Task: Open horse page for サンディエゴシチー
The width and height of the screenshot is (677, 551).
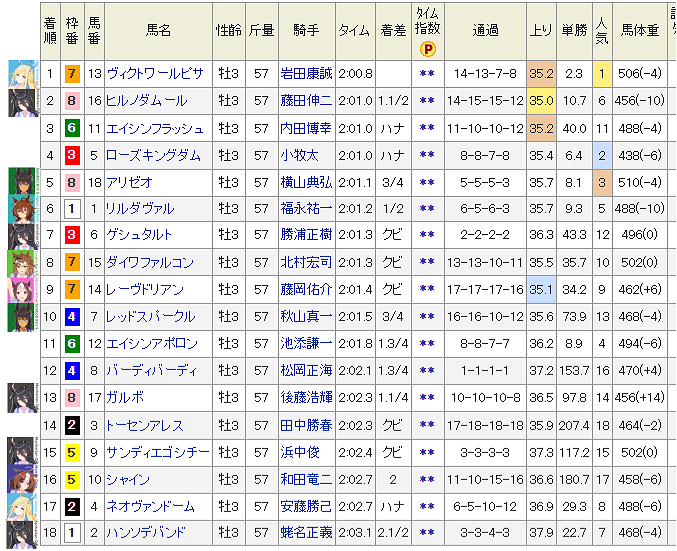Action: coord(158,453)
